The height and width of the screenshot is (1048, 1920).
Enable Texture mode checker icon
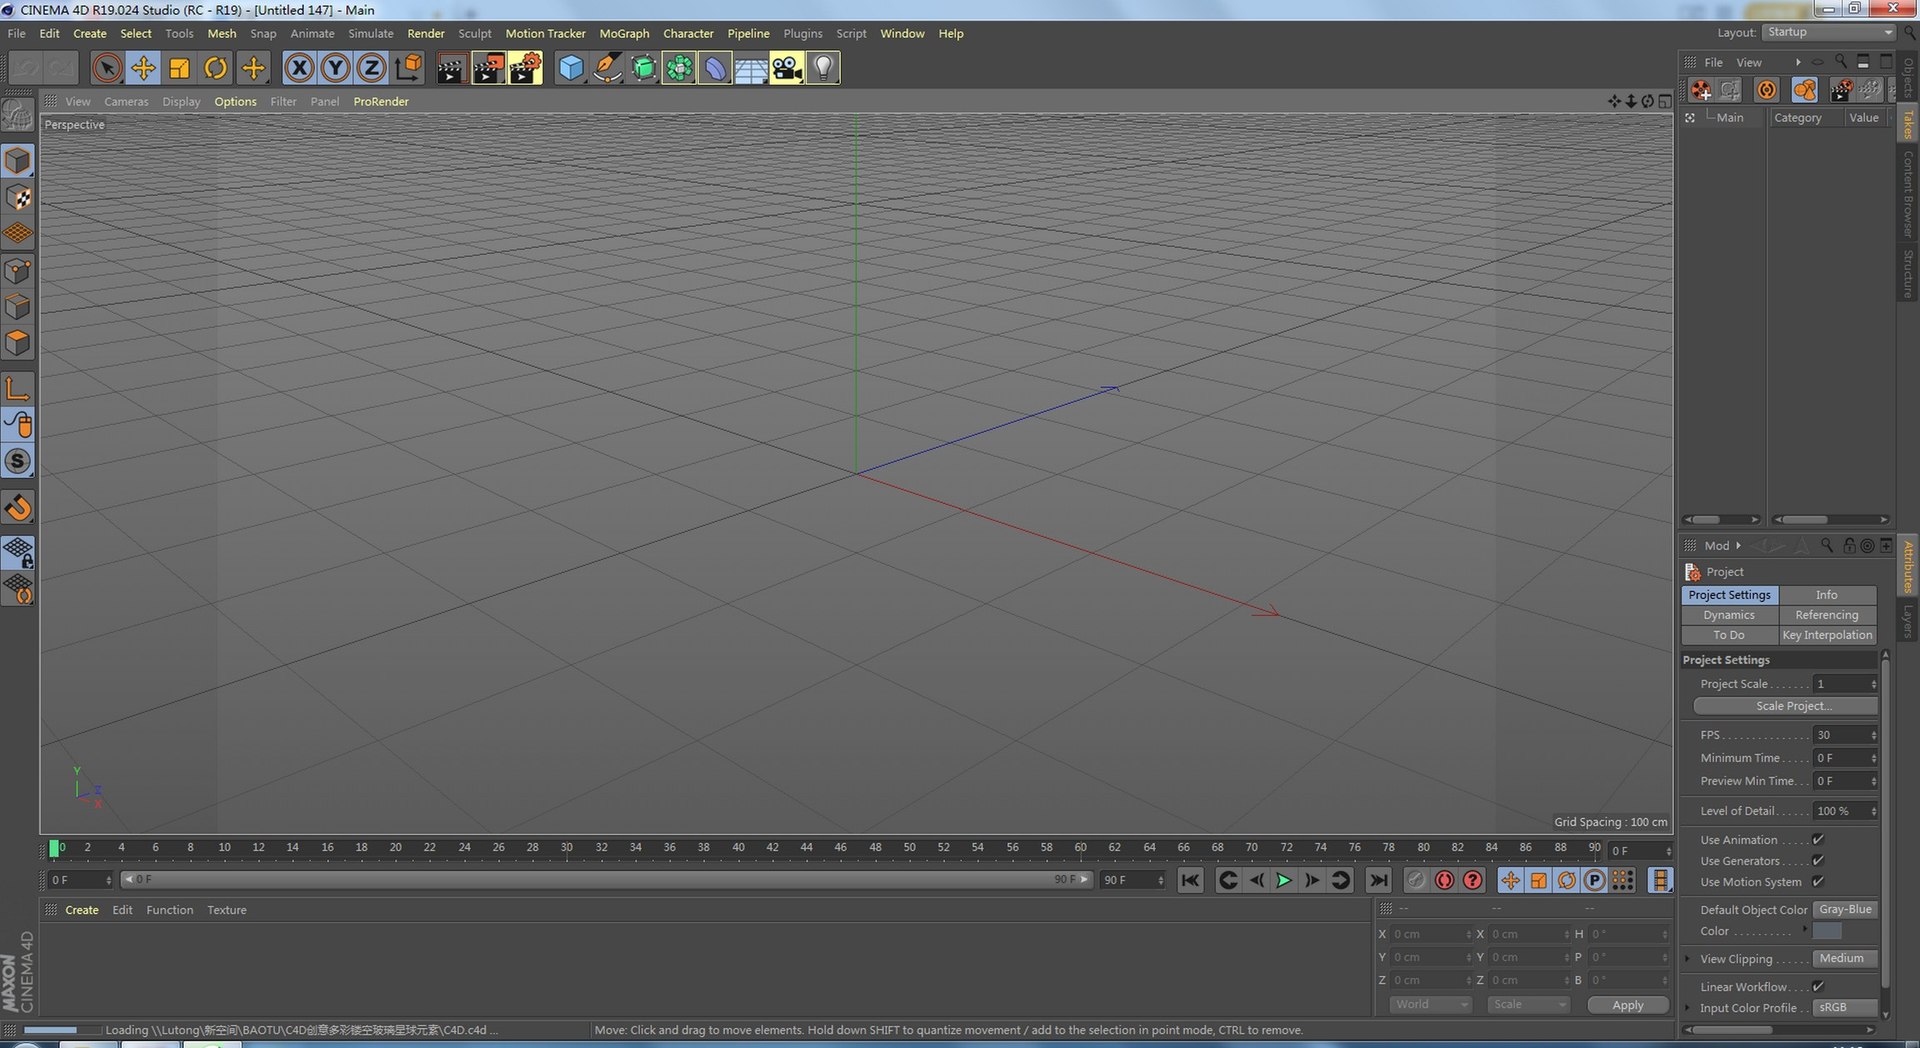click(18, 198)
